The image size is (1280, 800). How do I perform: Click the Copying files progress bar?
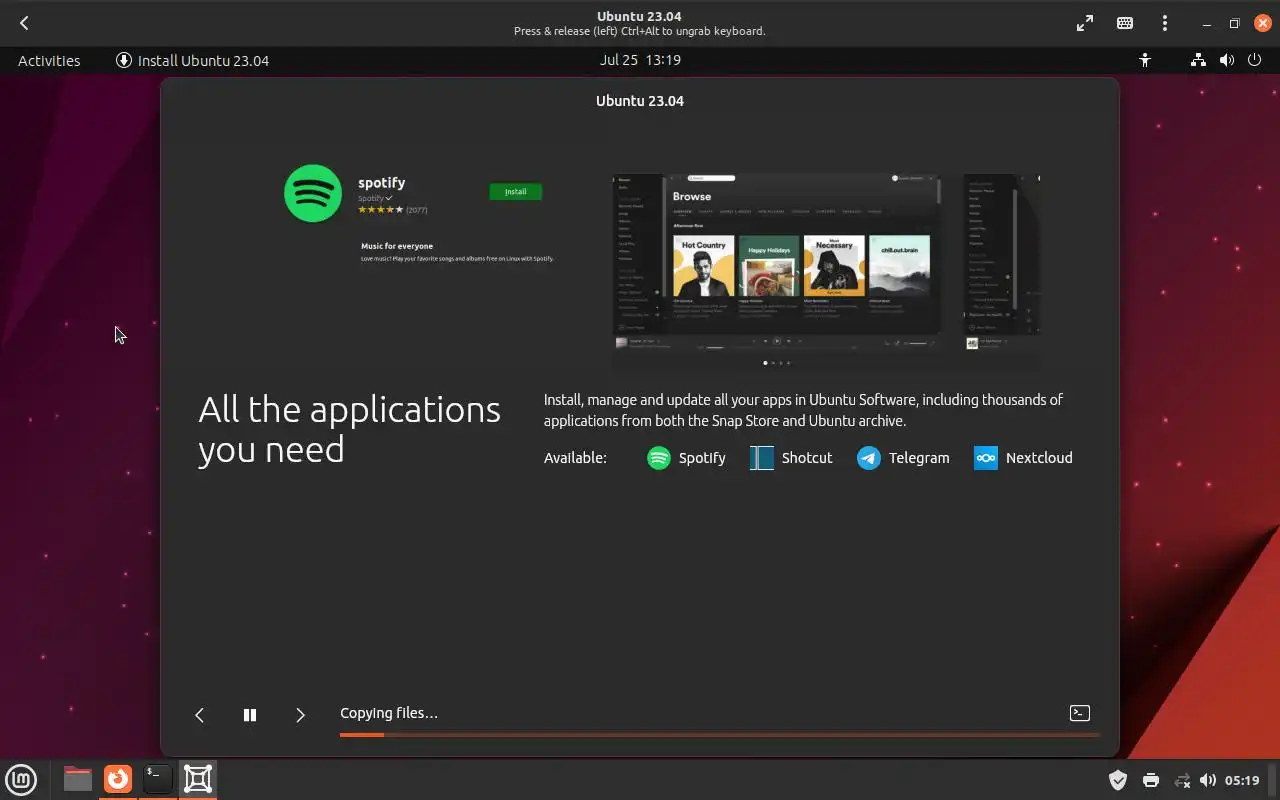[x=720, y=735]
